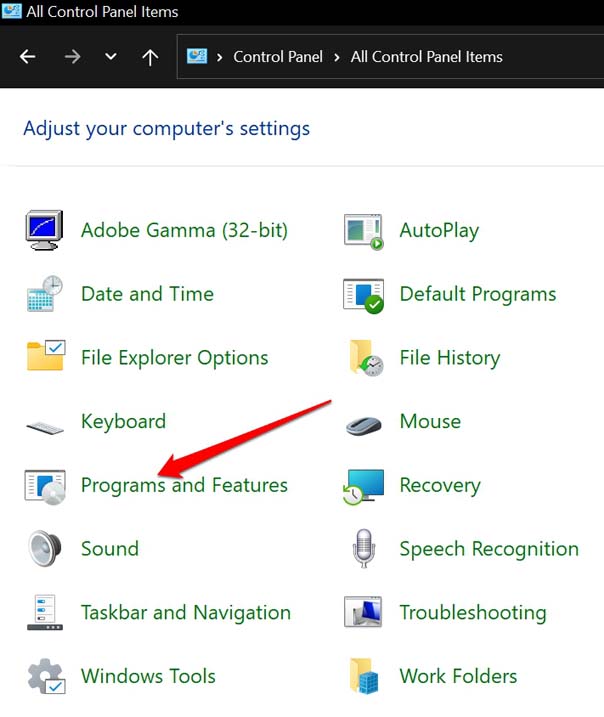Expand the chevron after Control Panel breadcrumb
Screen dimensions: 604x717
(x=337, y=57)
